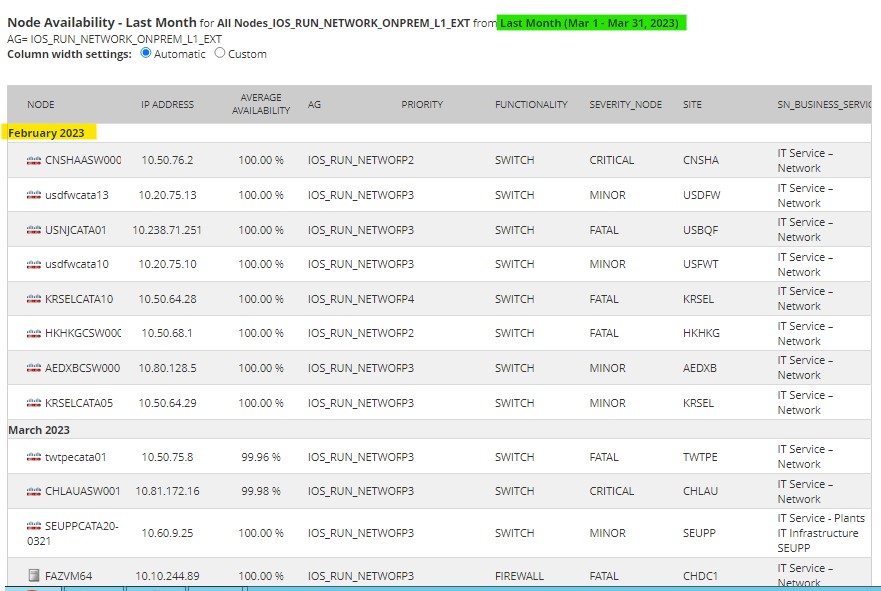Open node SEUPPCATA20-0321 link
Screen dimensions: 881x591
coord(72,533)
